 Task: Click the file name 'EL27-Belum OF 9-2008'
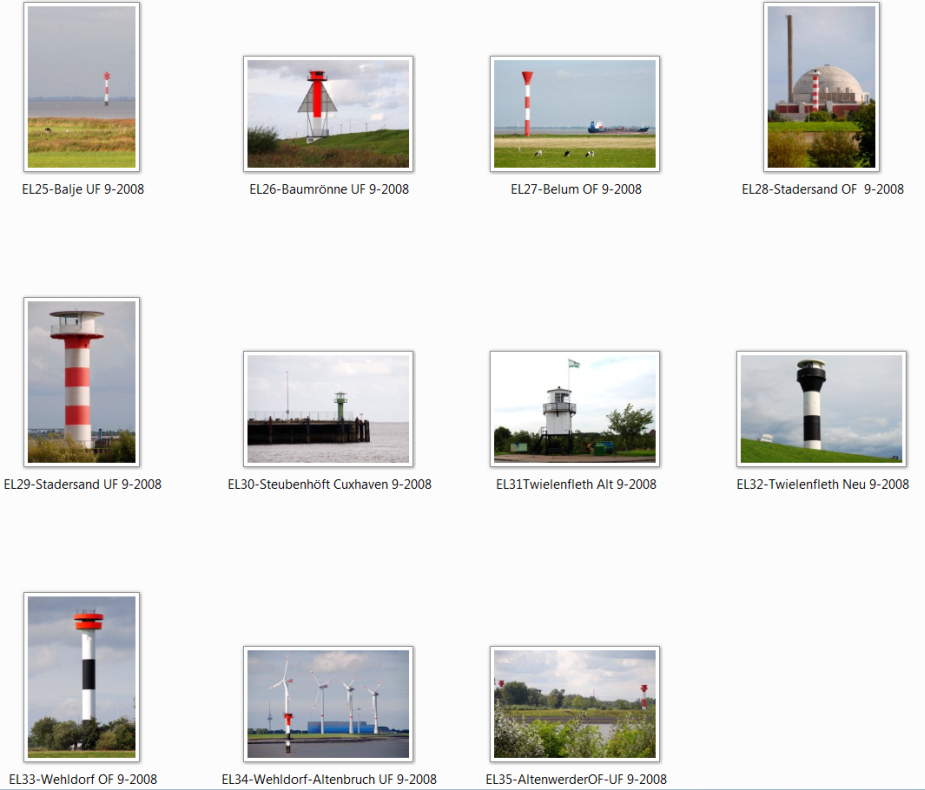pos(576,189)
